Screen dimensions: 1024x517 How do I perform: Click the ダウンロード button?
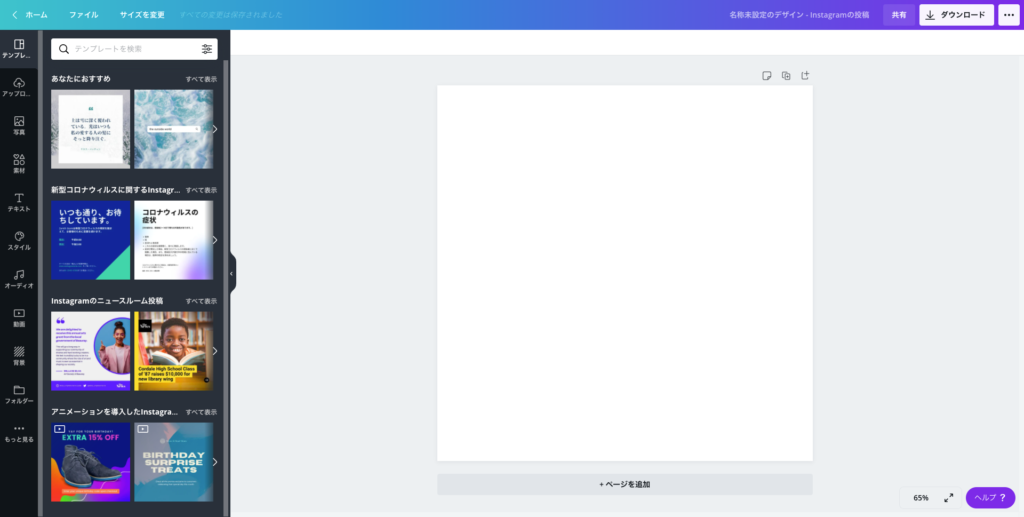(956, 15)
